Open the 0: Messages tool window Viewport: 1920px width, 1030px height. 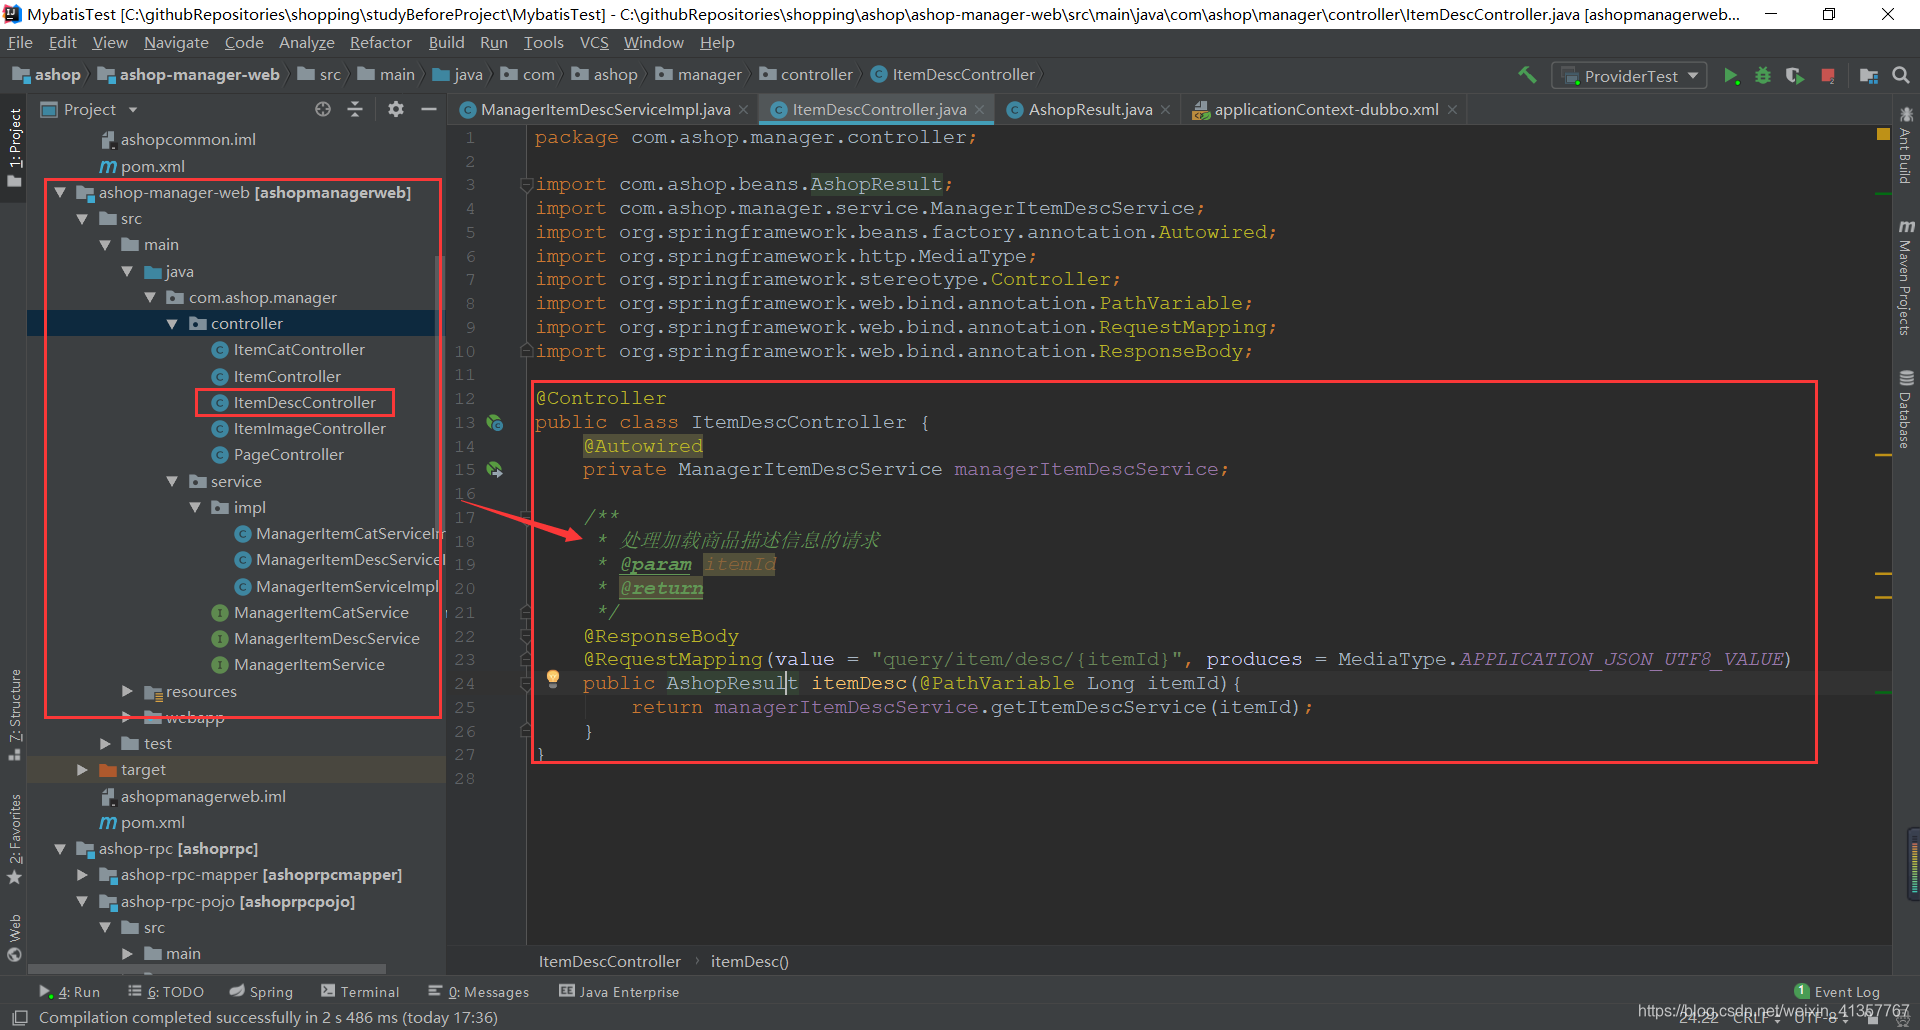click(x=479, y=992)
